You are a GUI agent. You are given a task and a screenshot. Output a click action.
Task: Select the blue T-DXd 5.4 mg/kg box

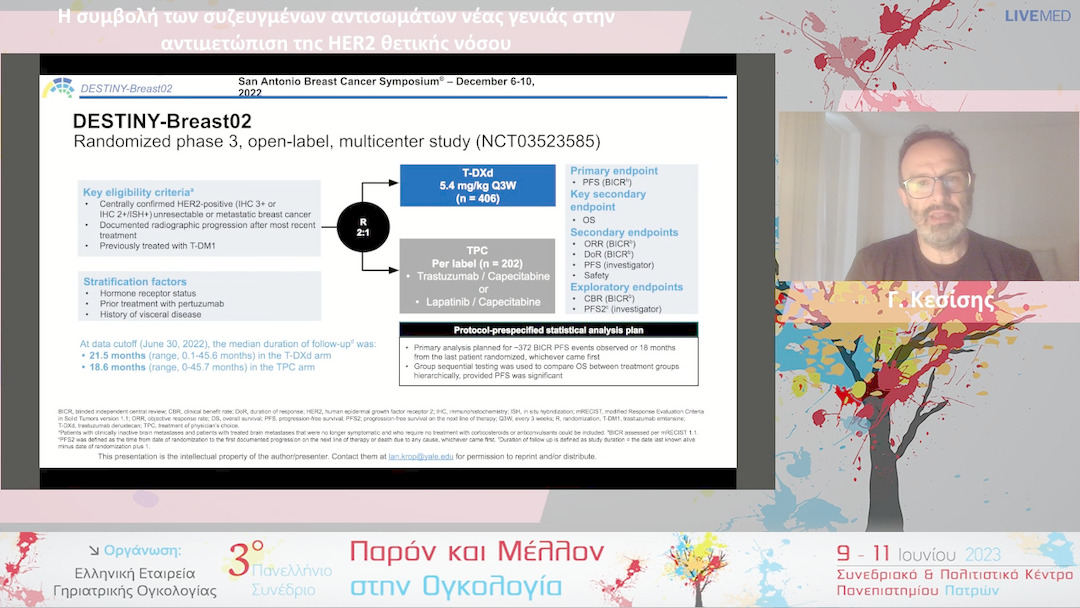click(477, 185)
